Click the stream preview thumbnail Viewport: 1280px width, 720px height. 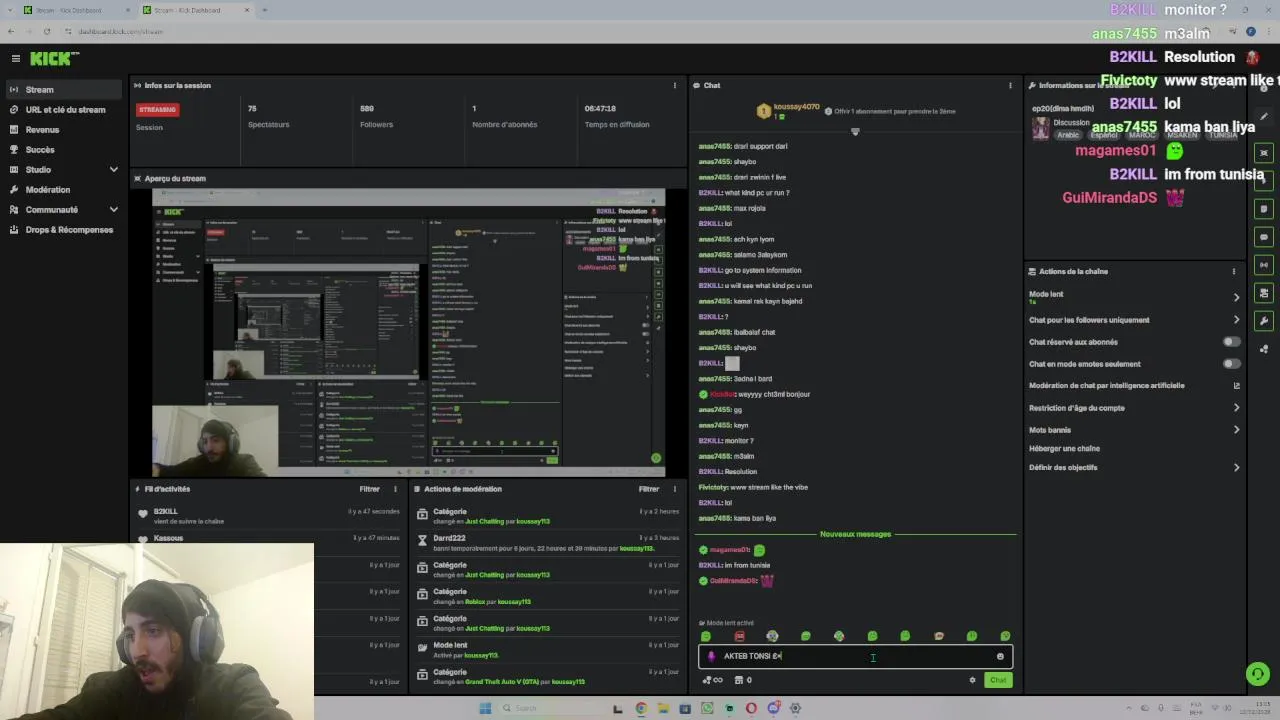pyautogui.click(x=408, y=332)
